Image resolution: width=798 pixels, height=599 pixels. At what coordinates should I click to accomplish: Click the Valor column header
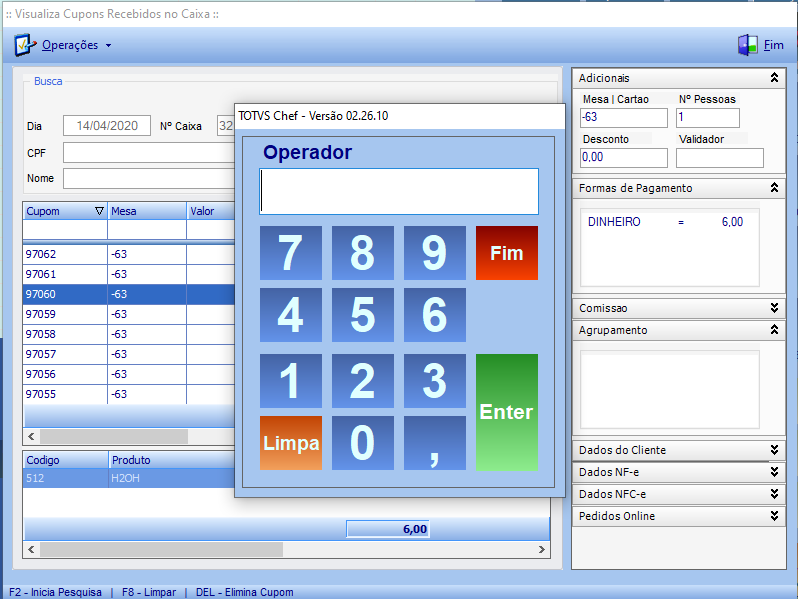(211, 211)
